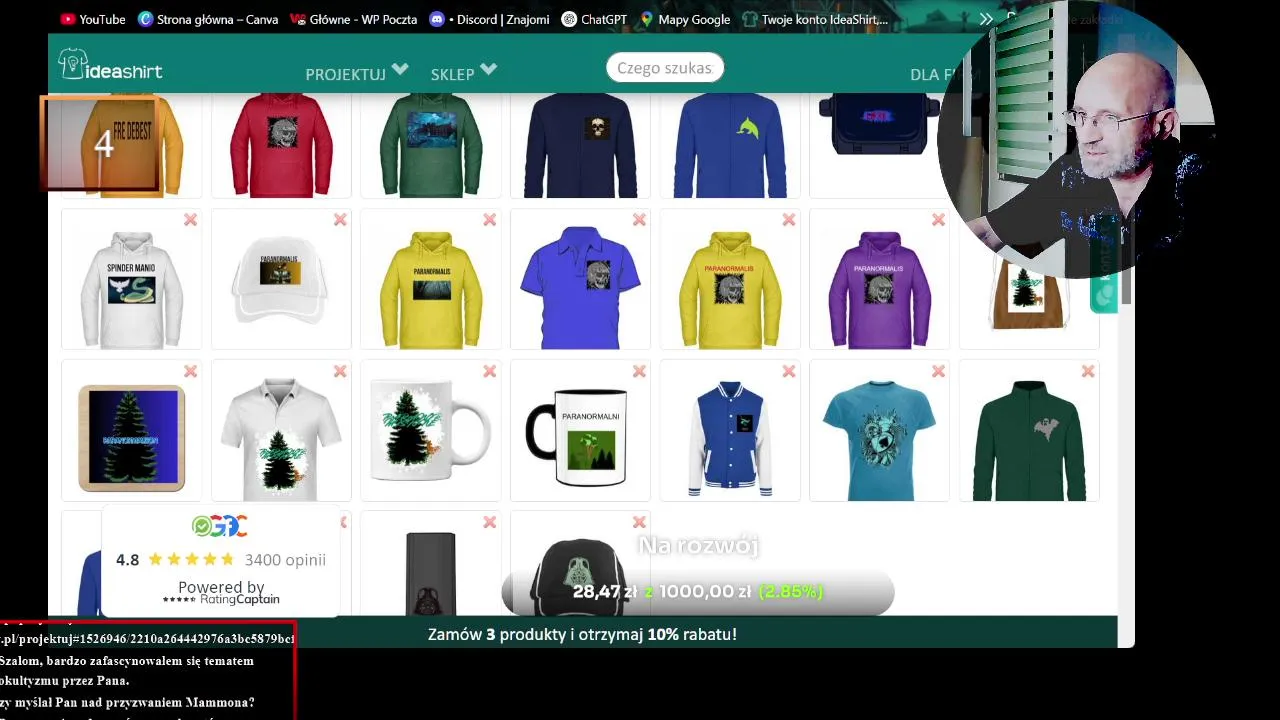This screenshot has width=1280, height=720.
Task: Expand the SKLEP menu
Action: point(464,73)
